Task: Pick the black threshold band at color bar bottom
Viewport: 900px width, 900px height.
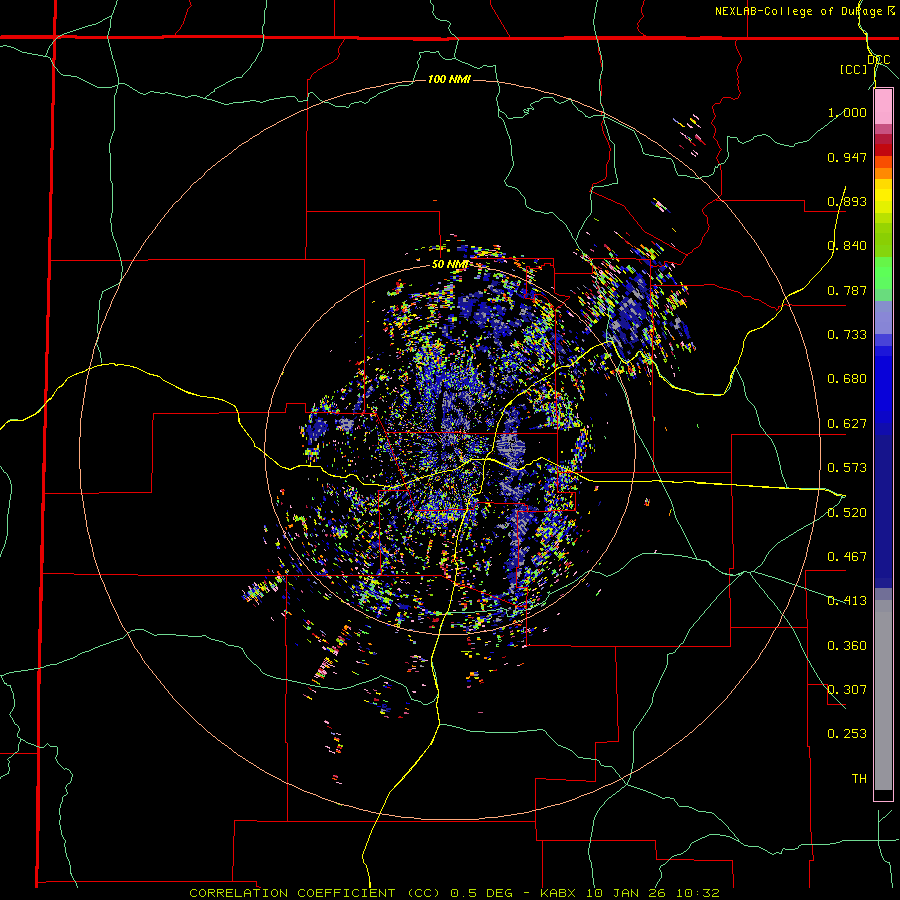Action: click(x=883, y=794)
